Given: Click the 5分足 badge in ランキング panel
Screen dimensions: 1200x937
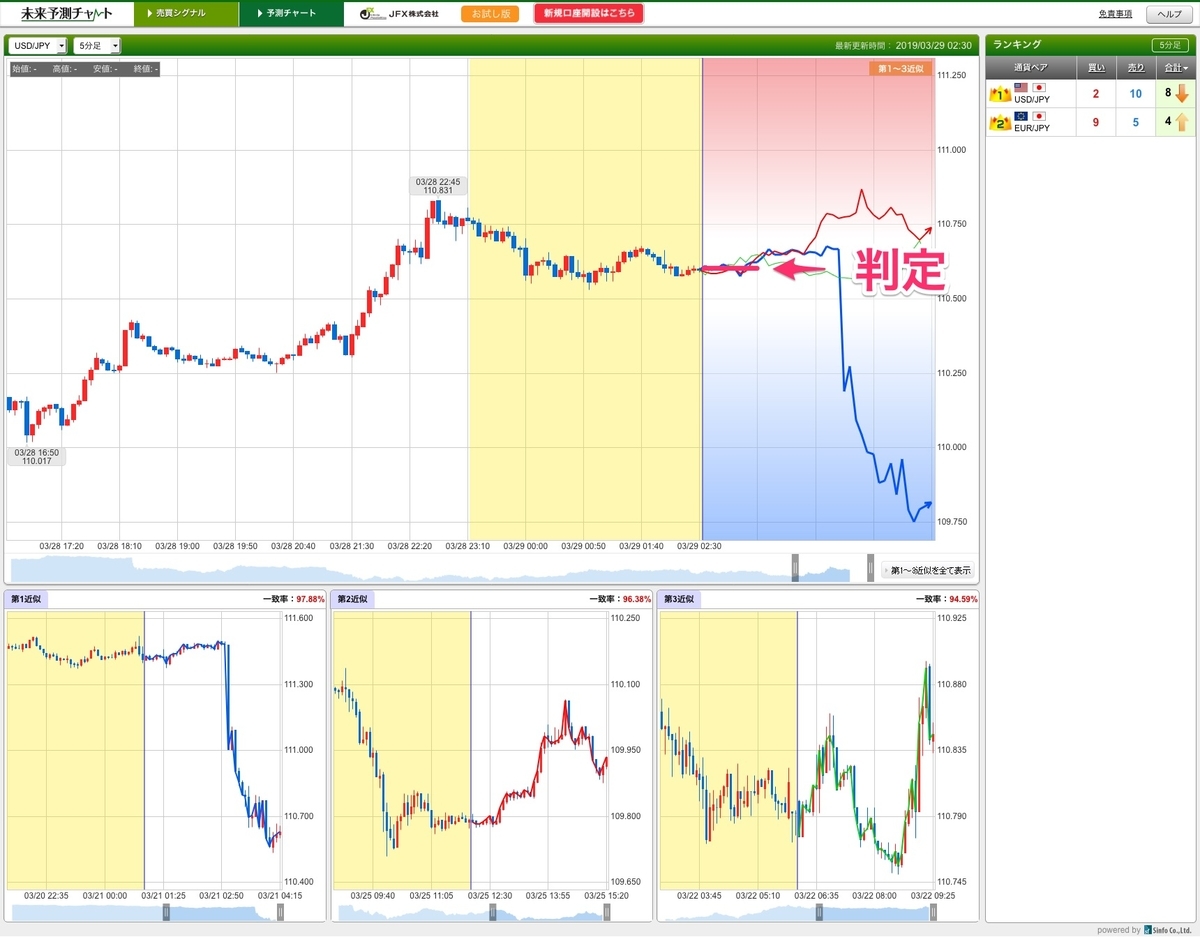Looking at the screenshot, I should [x=1169, y=45].
